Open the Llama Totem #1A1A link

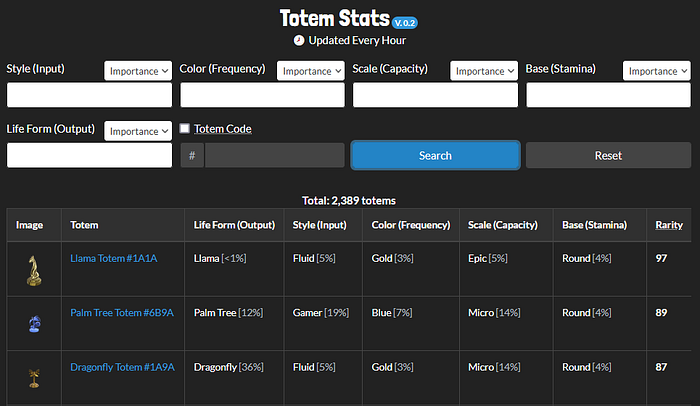(x=114, y=258)
